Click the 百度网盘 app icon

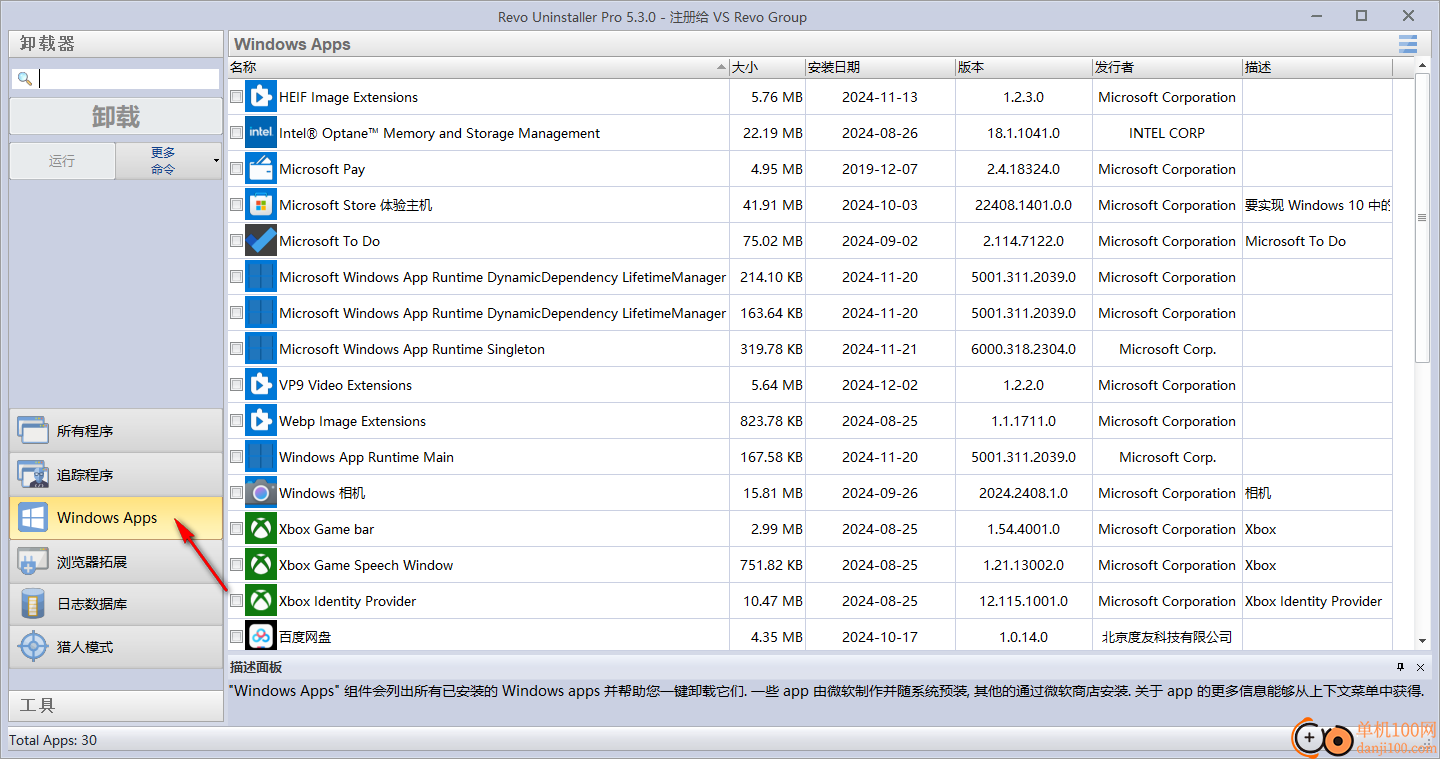(x=260, y=636)
